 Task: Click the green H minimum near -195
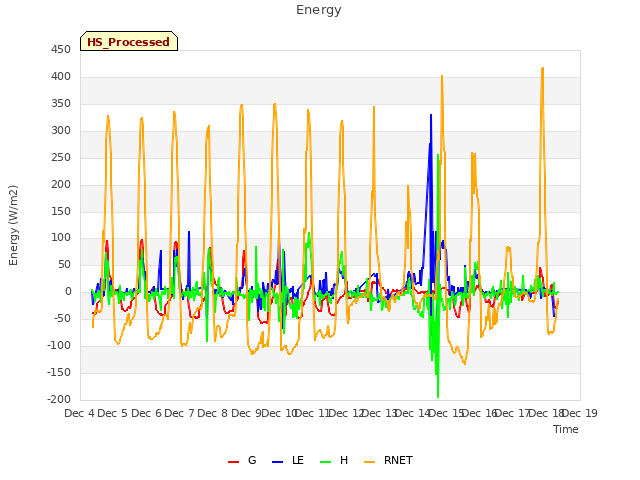pos(438,397)
